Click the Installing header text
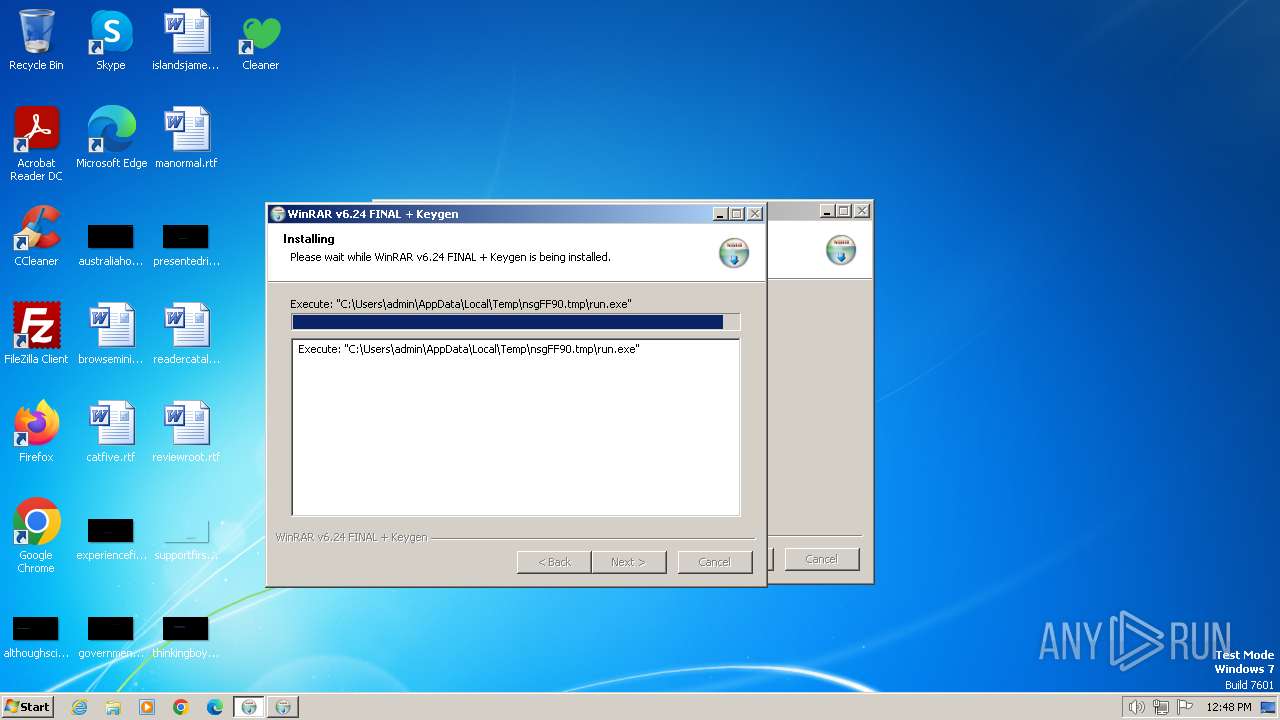Screen dimensions: 1280x720 [x=309, y=239]
